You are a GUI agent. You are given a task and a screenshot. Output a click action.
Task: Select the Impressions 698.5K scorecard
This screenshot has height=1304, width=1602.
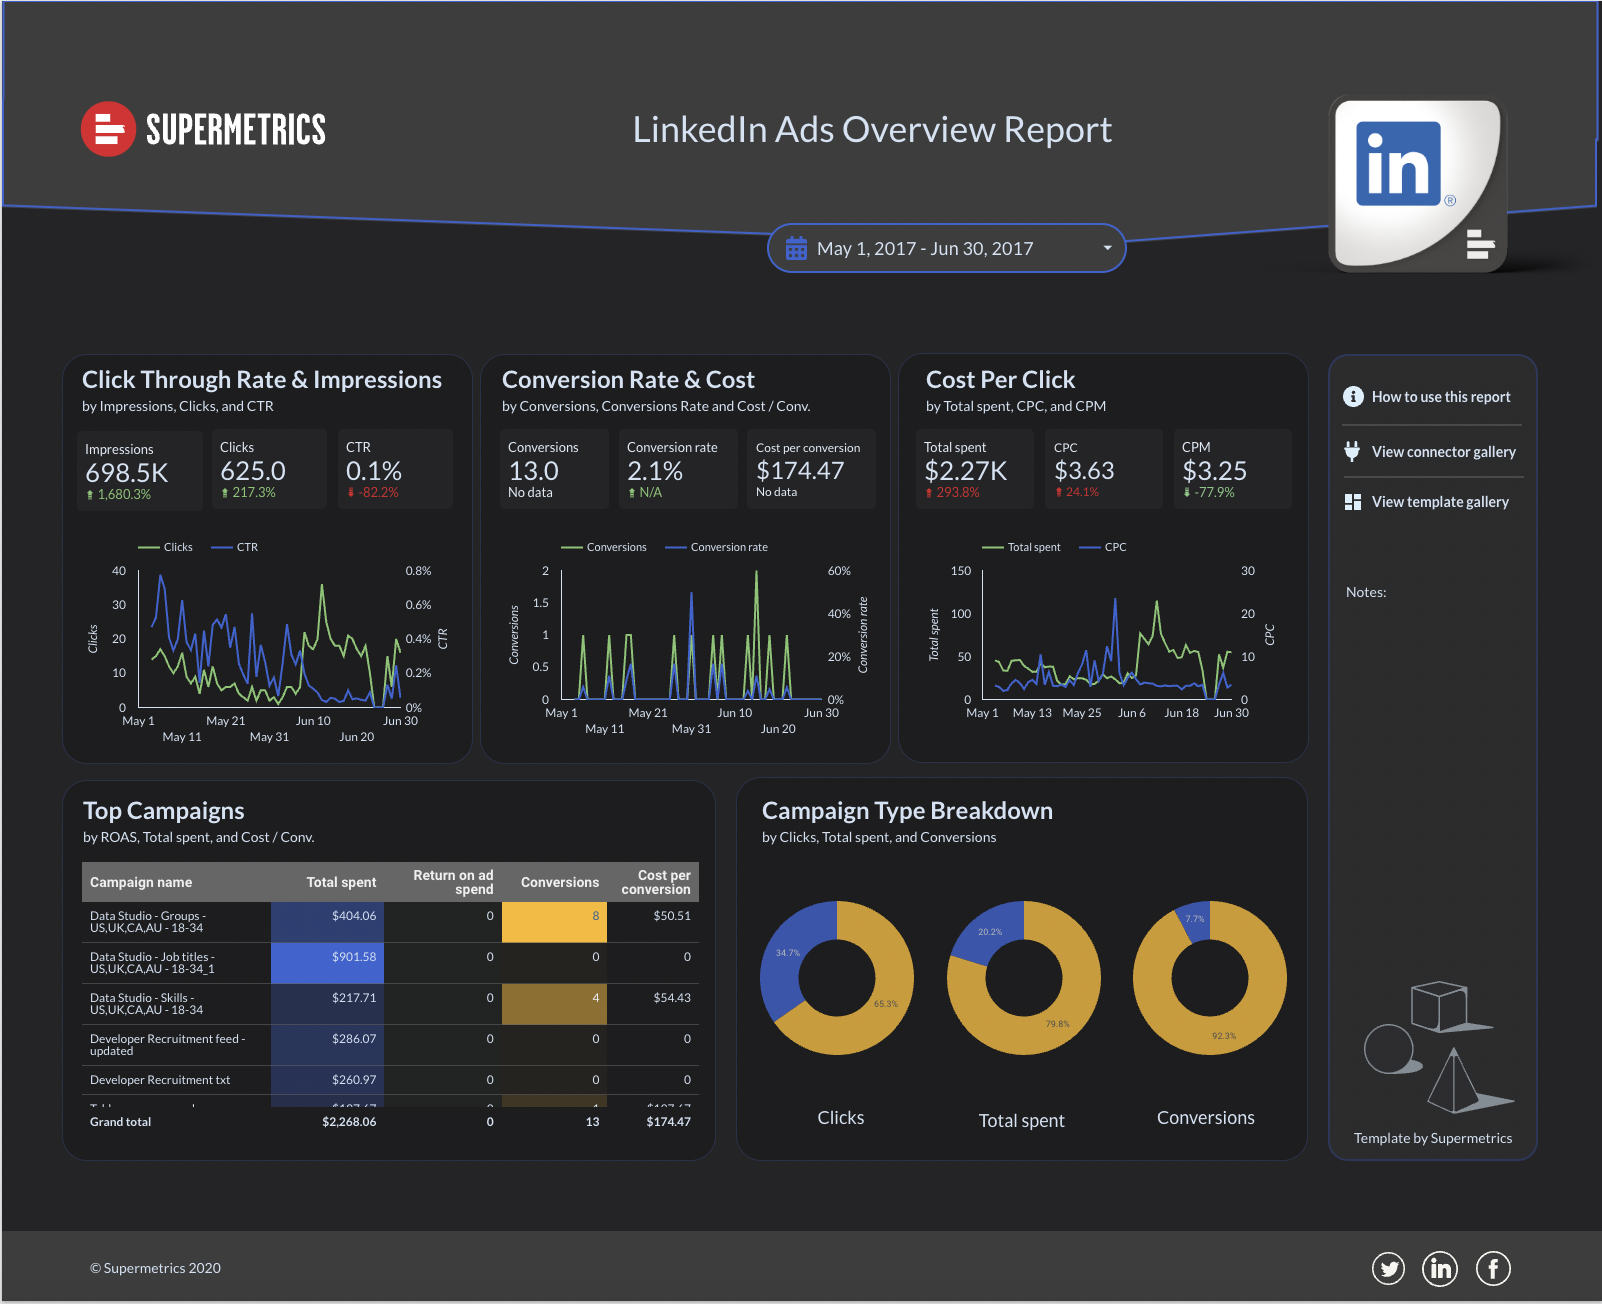[x=140, y=471]
